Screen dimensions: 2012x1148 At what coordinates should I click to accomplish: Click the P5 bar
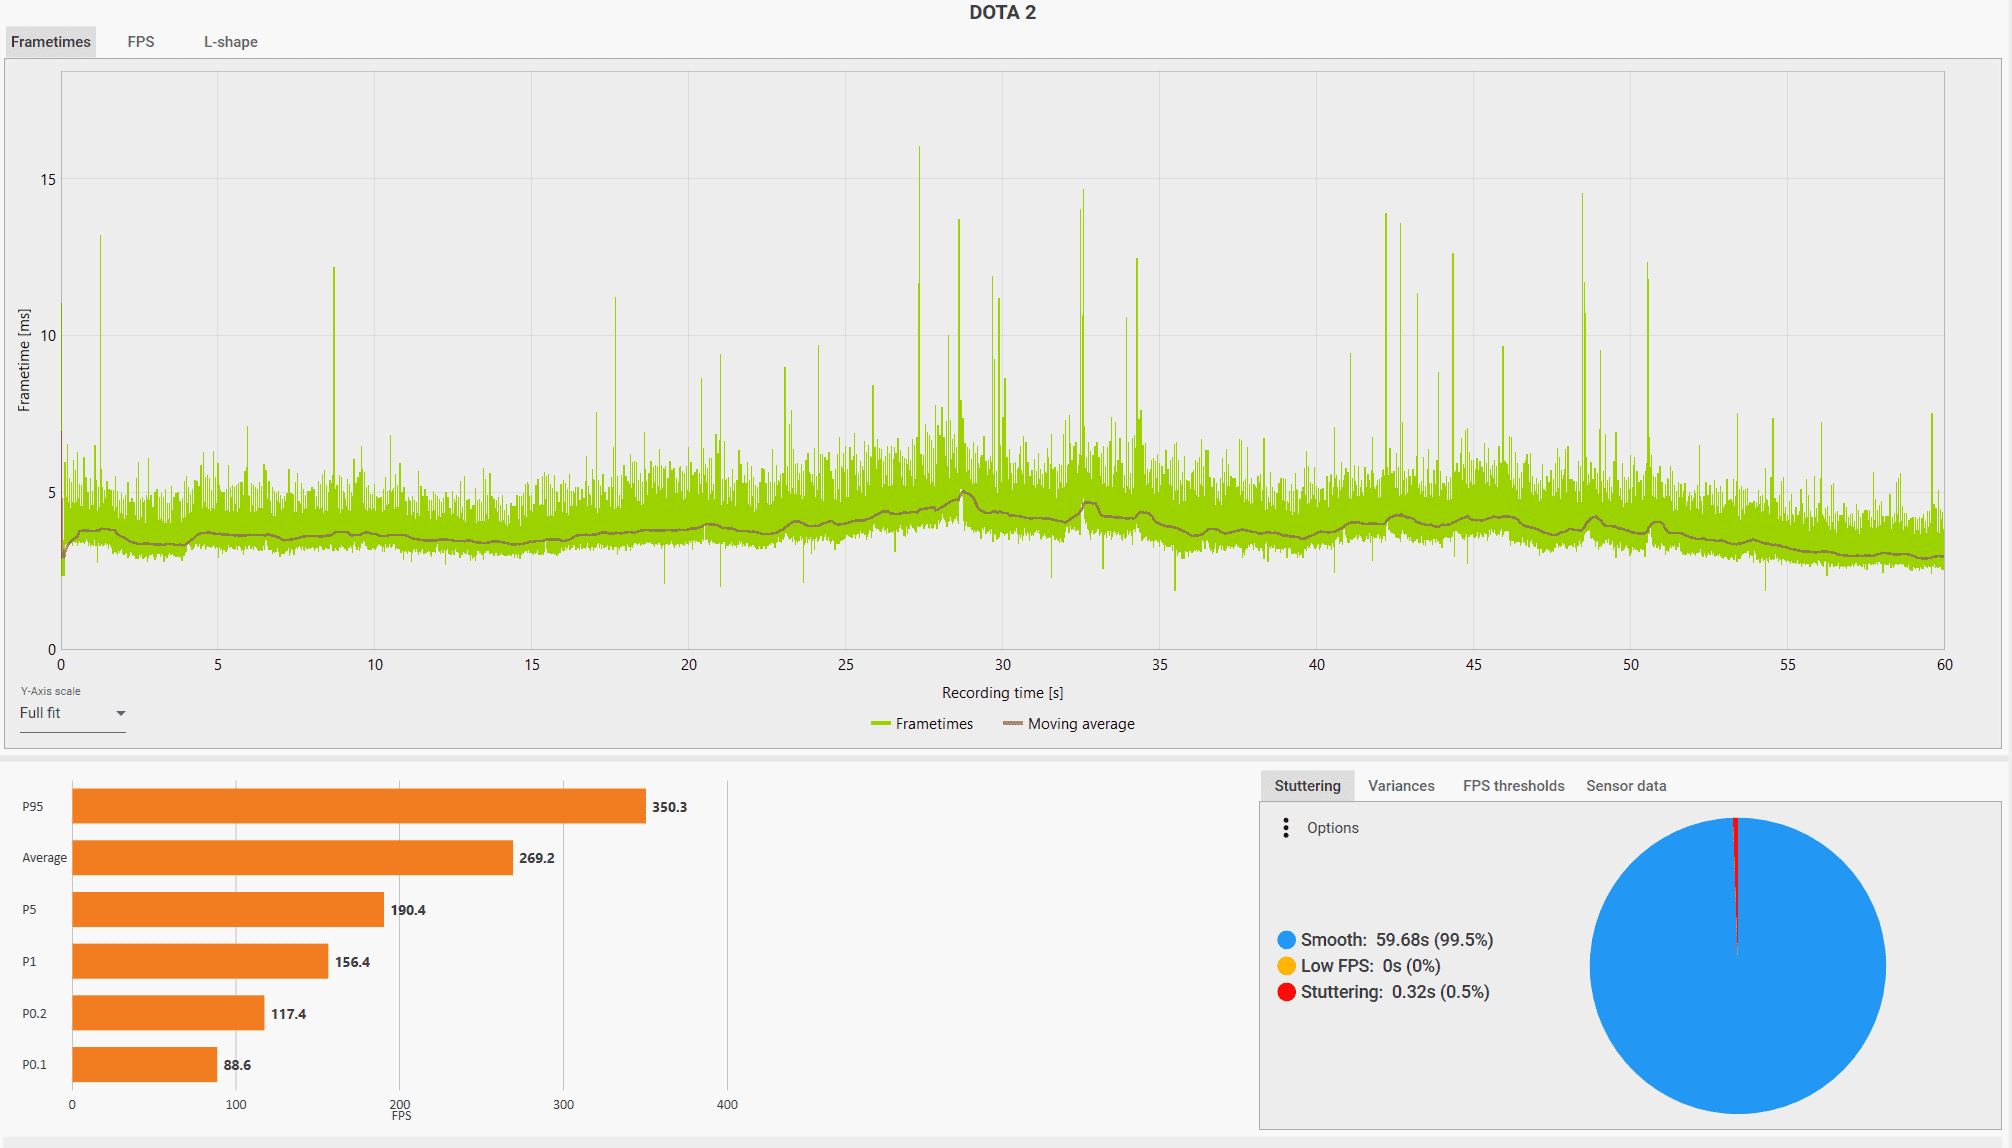tap(228, 910)
